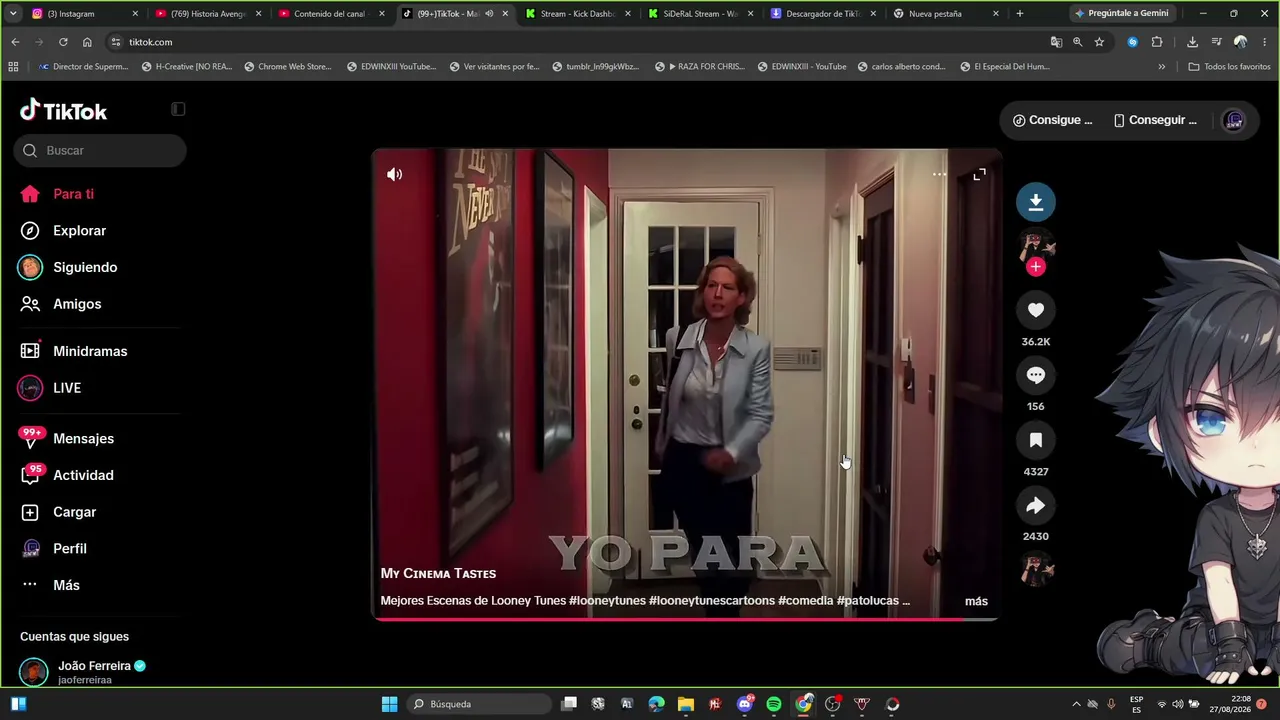This screenshot has width=1280, height=720.
Task: Open the Chrome Web Store bookmark
Action: pos(288,67)
